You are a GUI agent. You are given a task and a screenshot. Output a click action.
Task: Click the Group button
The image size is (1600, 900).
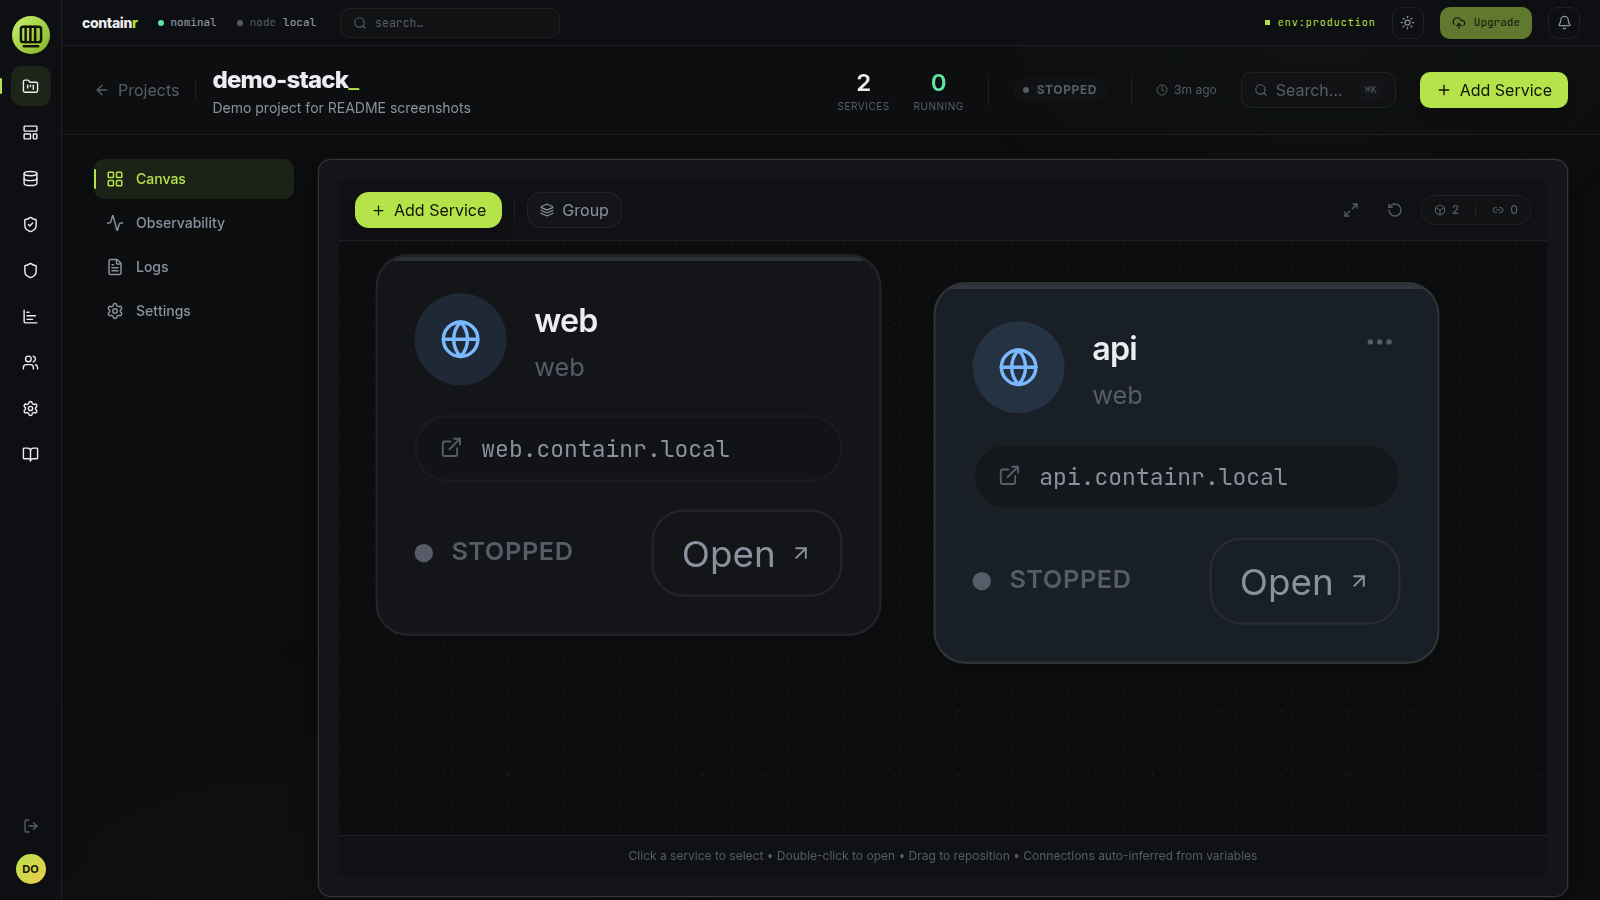574,210
